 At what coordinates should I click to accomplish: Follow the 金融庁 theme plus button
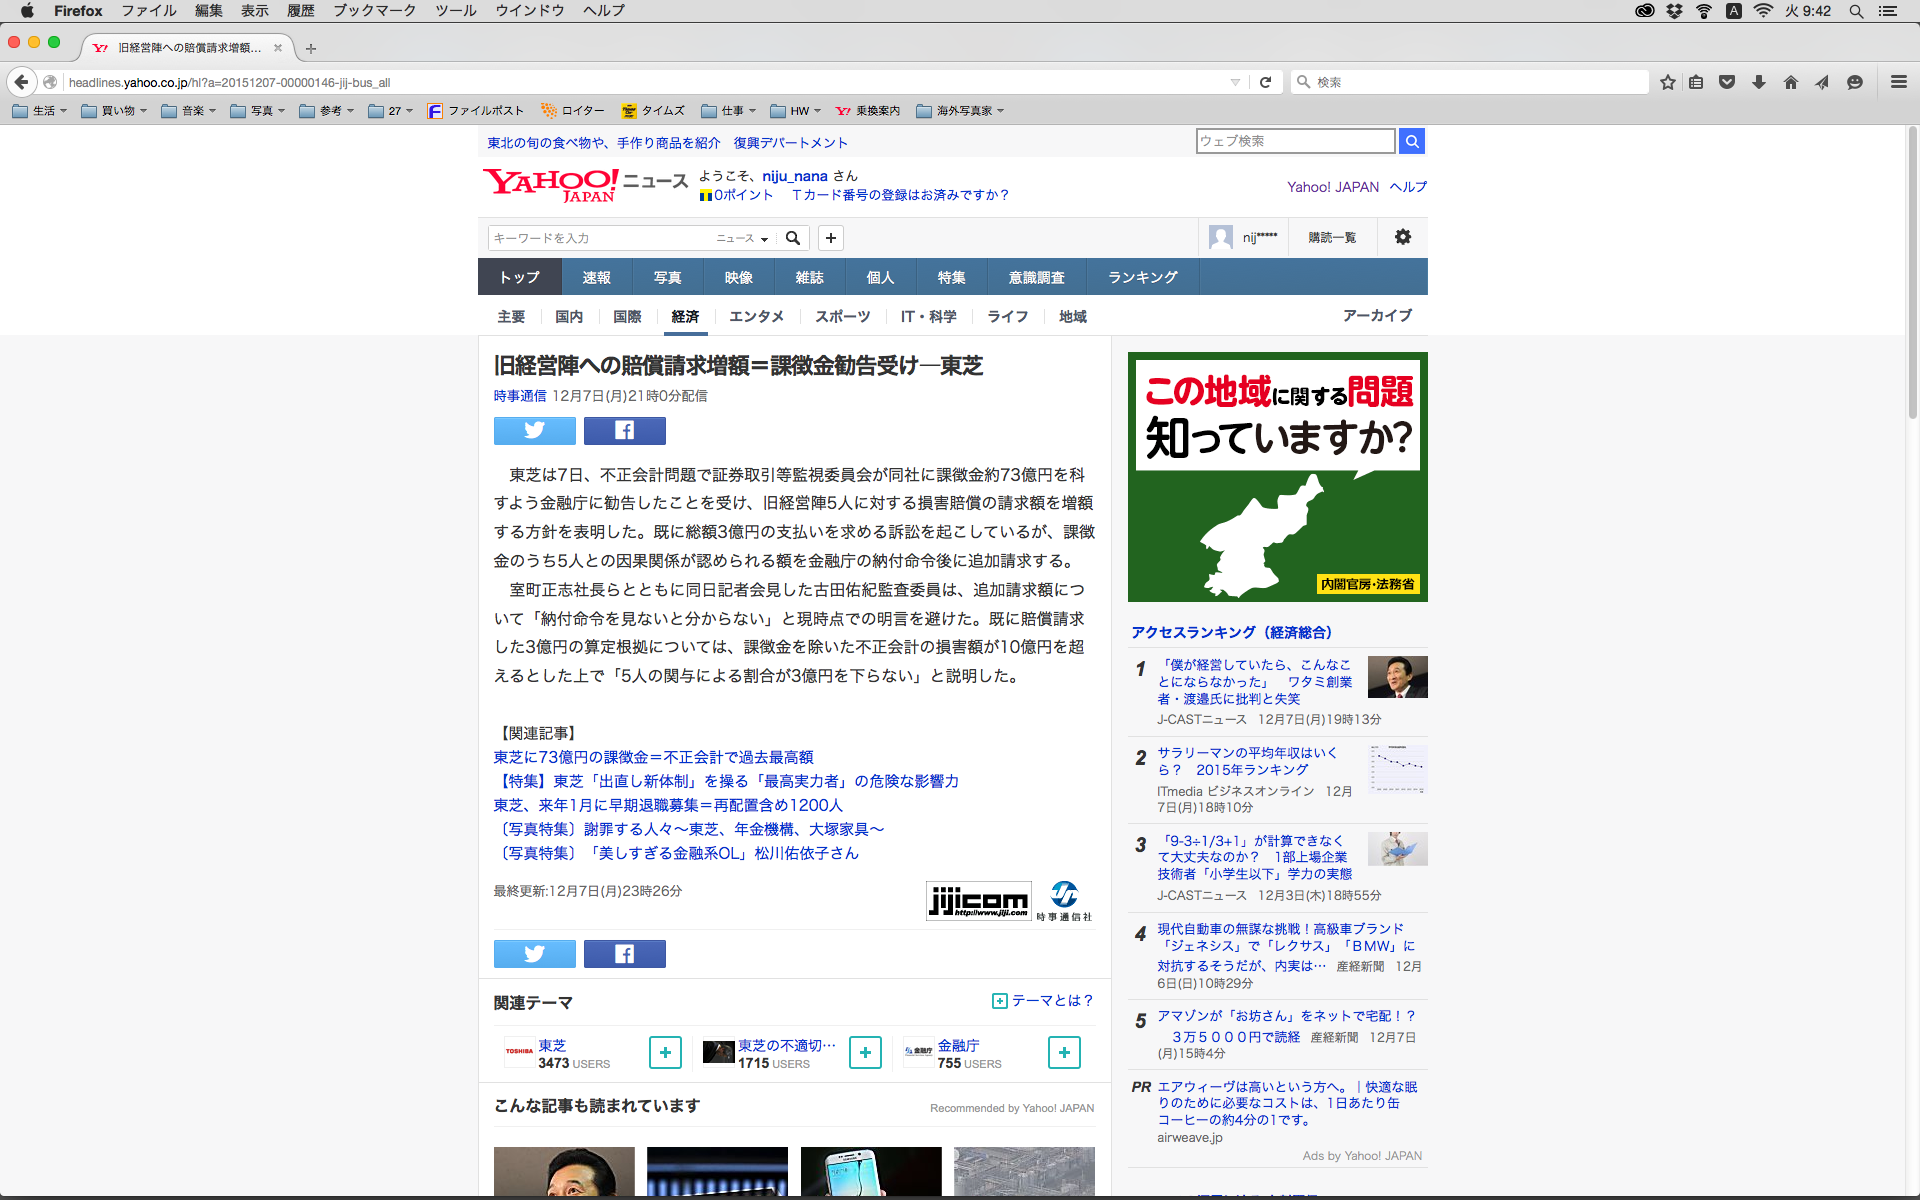pyautogui.click(x=1064, y=1052)
